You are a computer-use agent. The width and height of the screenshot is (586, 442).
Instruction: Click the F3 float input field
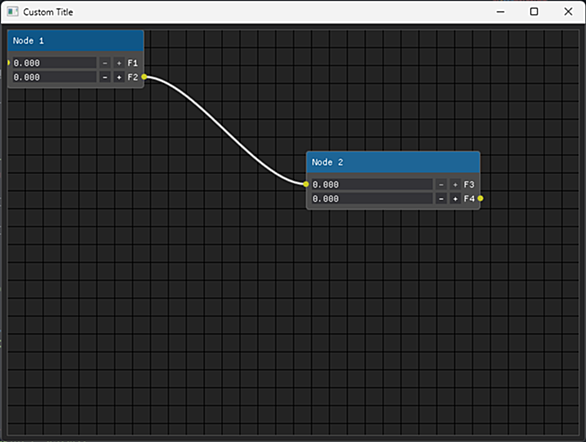pyautogui.click(x=372, y=184)
